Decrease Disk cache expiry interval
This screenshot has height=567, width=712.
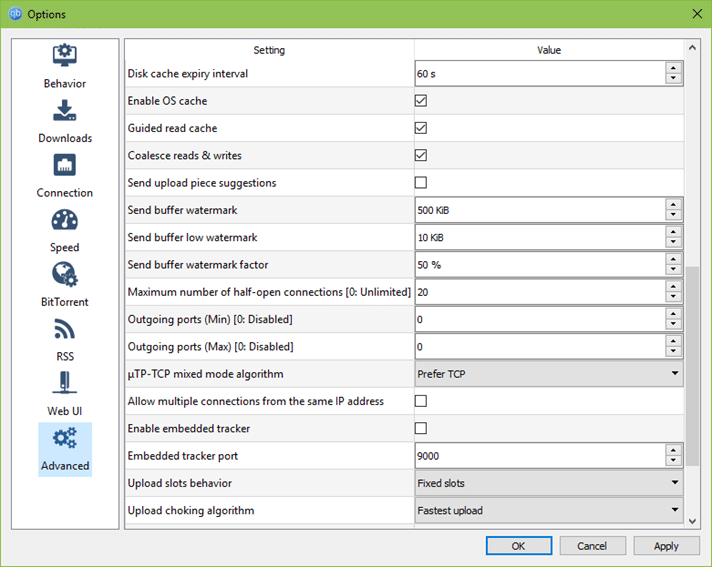tap(673, 79)
